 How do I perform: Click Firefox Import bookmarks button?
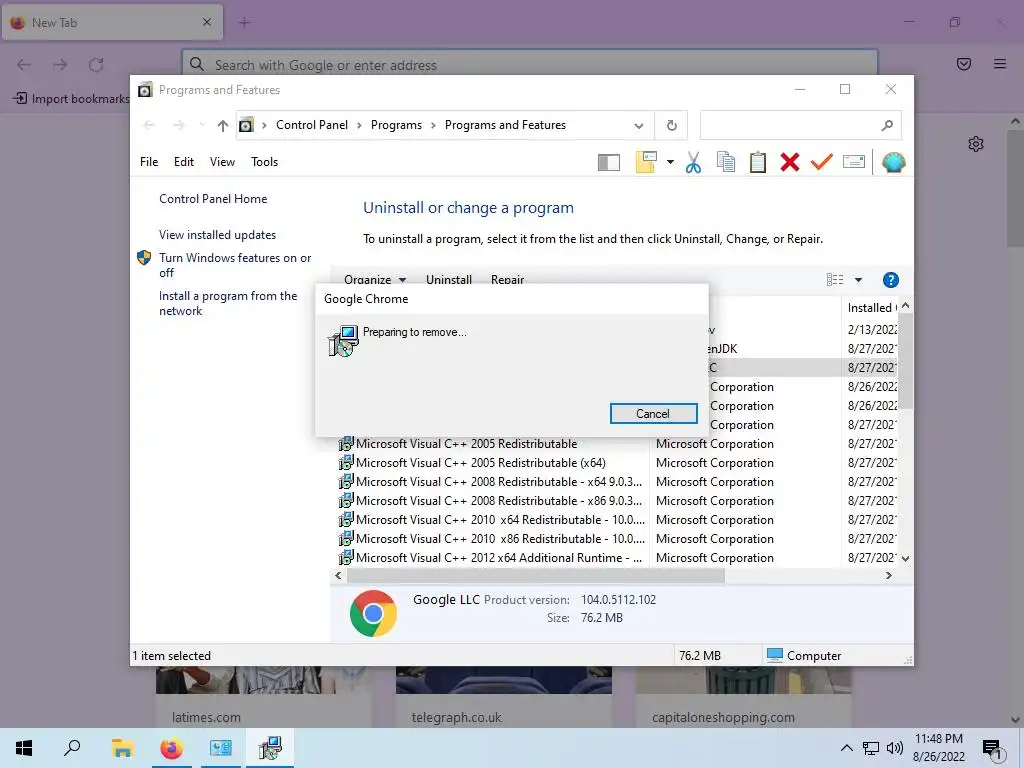point(72,99)
